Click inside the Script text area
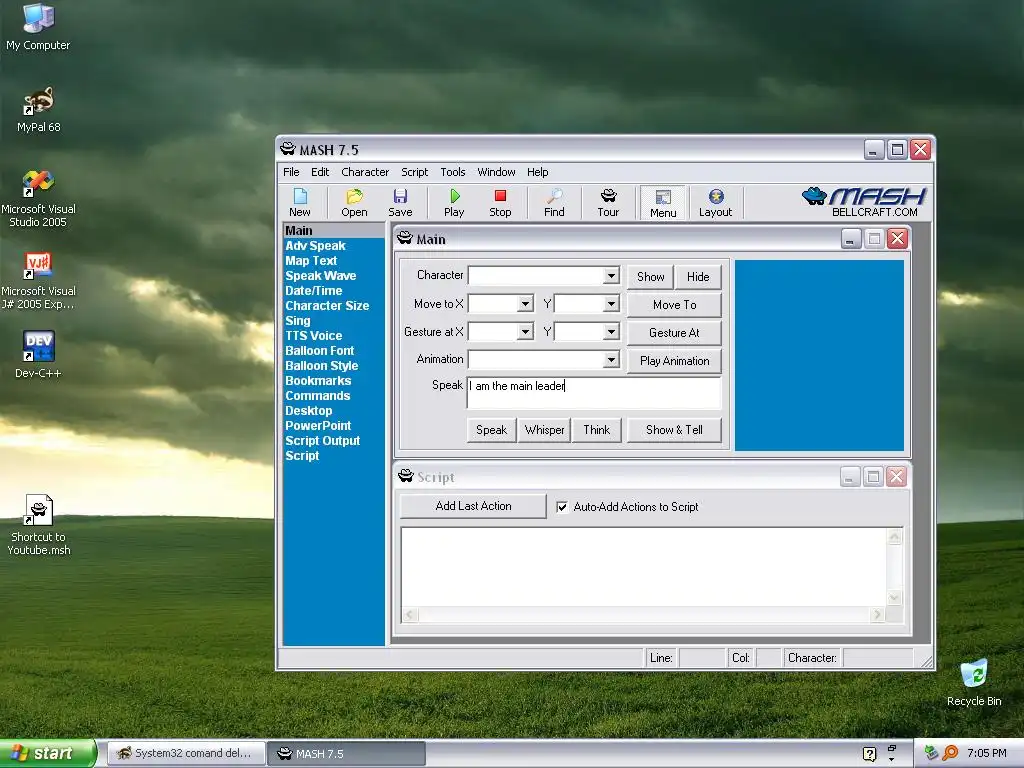Image resolution: width=1024 pixels, height=768 pixels. tap(644, 567)
